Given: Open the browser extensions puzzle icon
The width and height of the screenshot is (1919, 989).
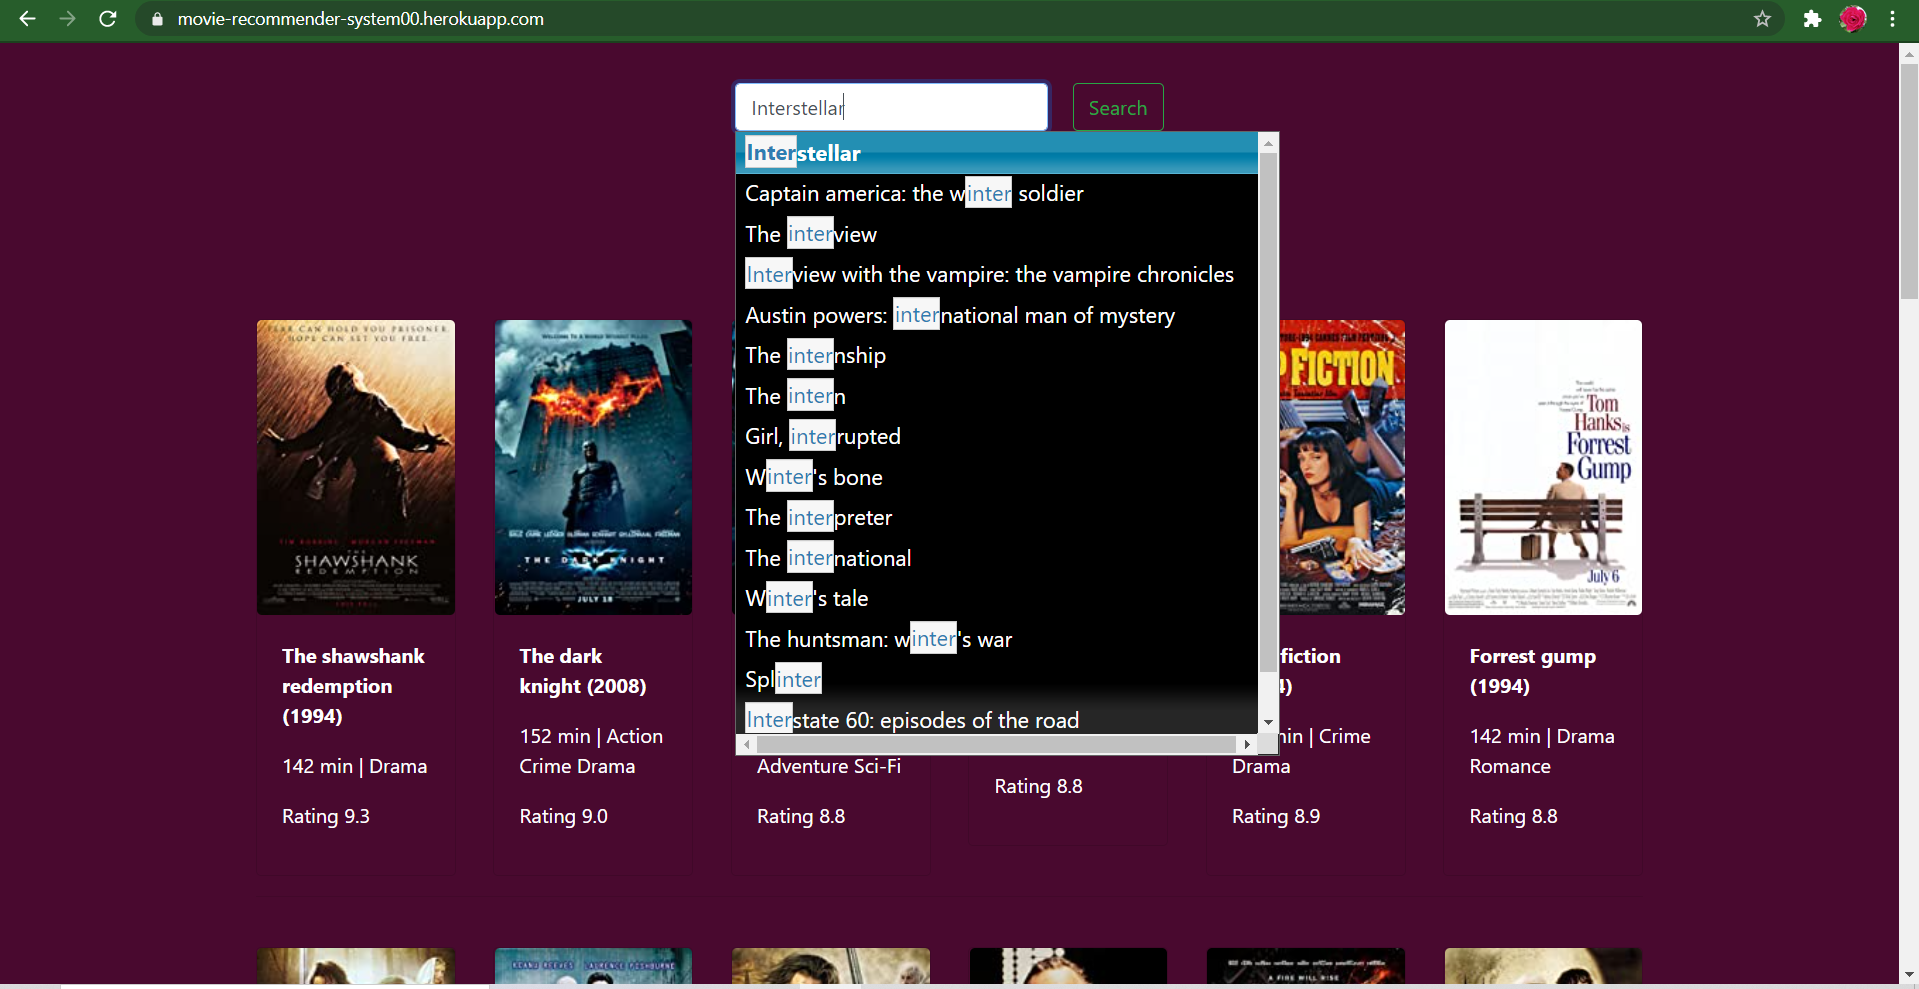Looking at the screenshot, I should [1812, 19].
